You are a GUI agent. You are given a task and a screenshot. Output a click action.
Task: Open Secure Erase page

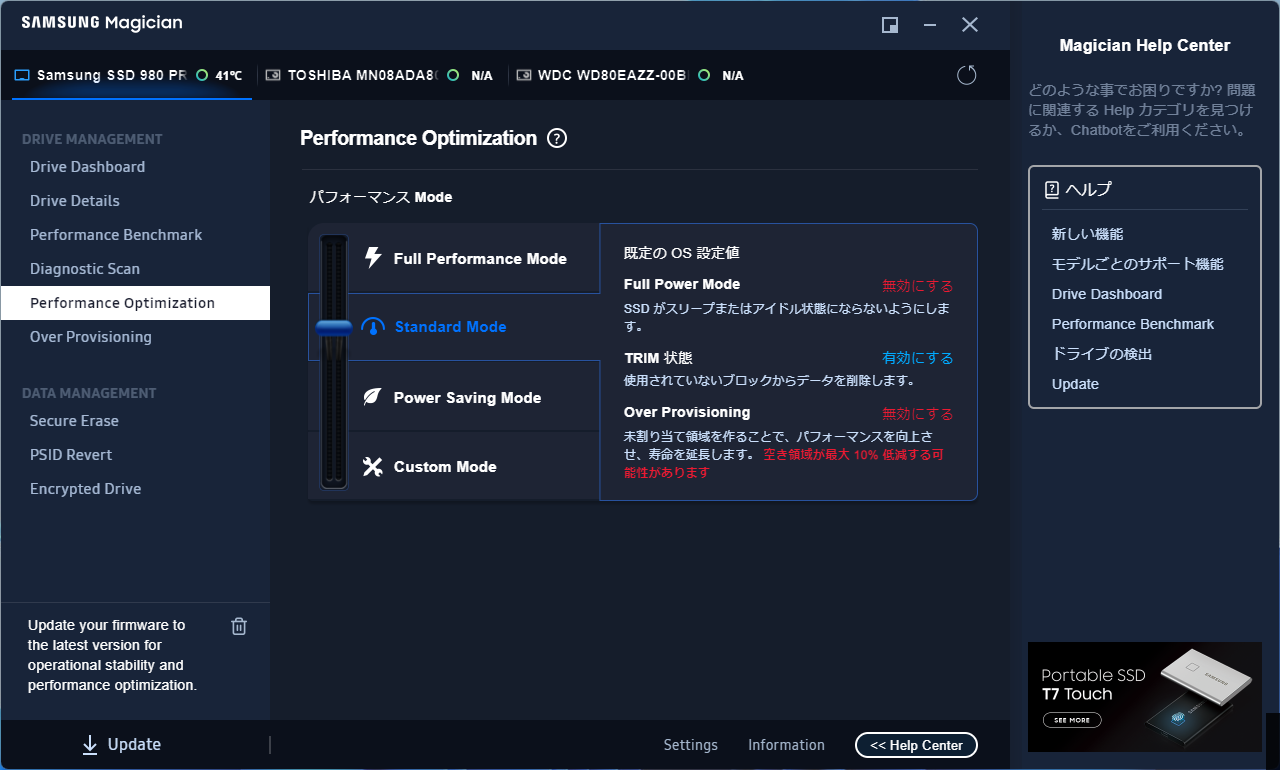pyautogui.click(x=74, y=421)
